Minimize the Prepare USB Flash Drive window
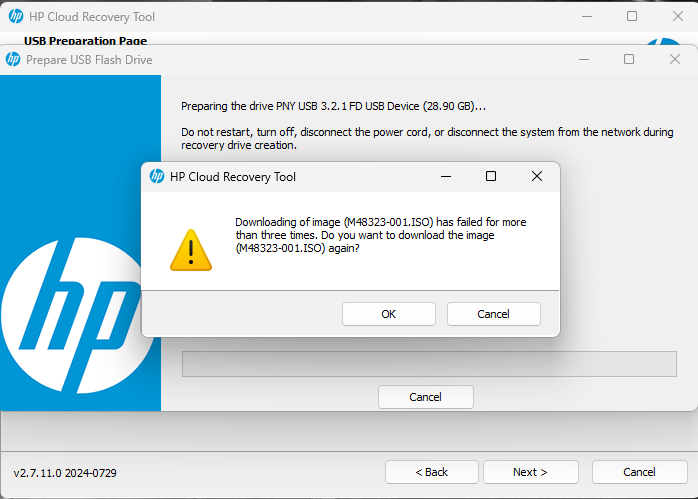 583,59
